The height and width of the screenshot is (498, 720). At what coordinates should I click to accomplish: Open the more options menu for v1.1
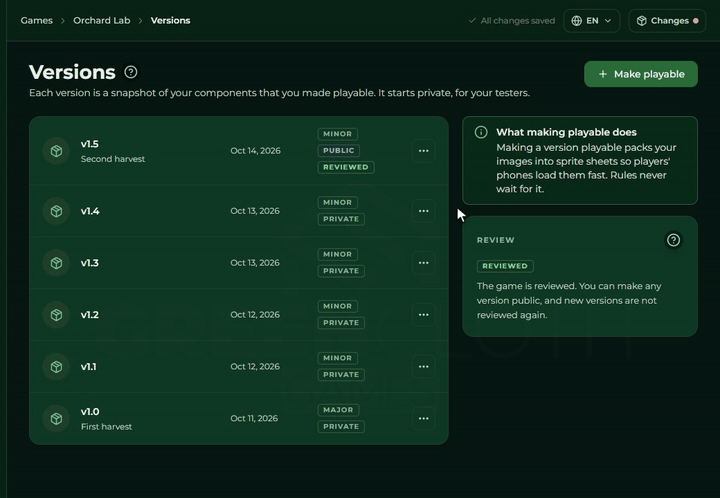pos(423,367)
